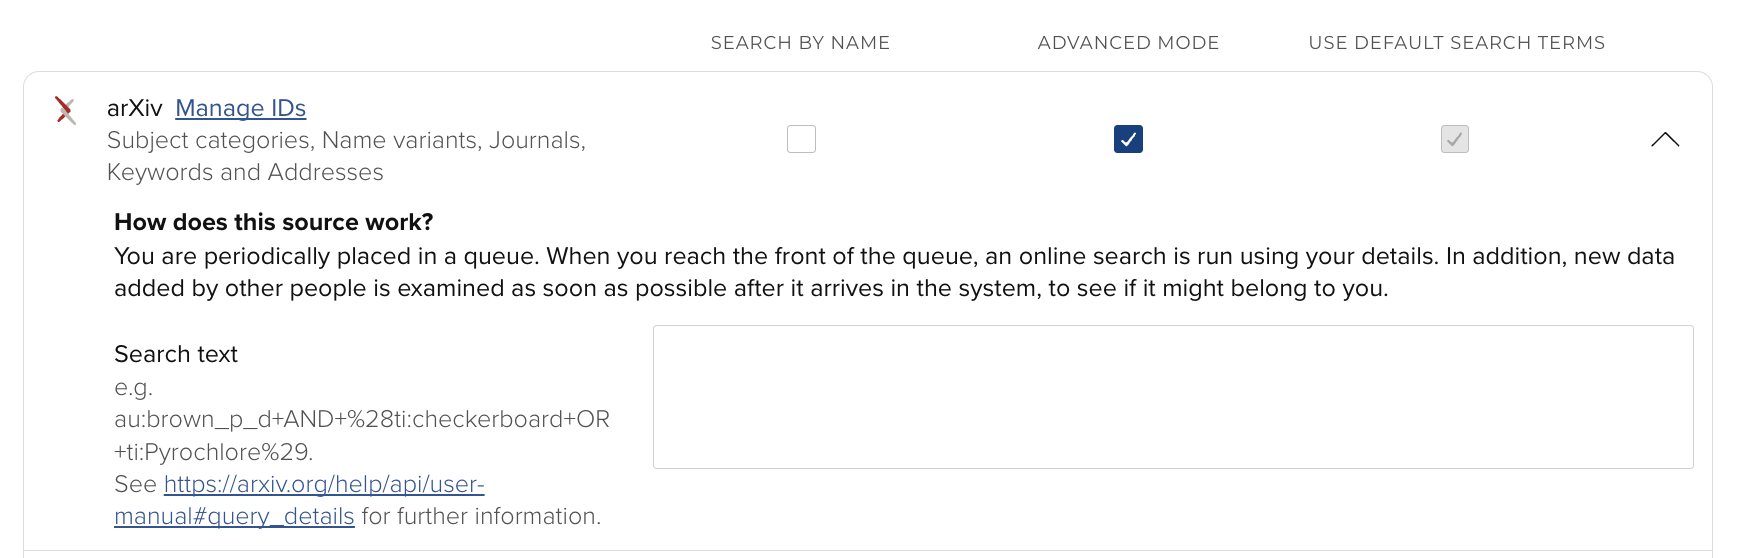Click the arXiv source name text
The width and height of the screenshot is (1748, 558).
click(x=134, y=108)
